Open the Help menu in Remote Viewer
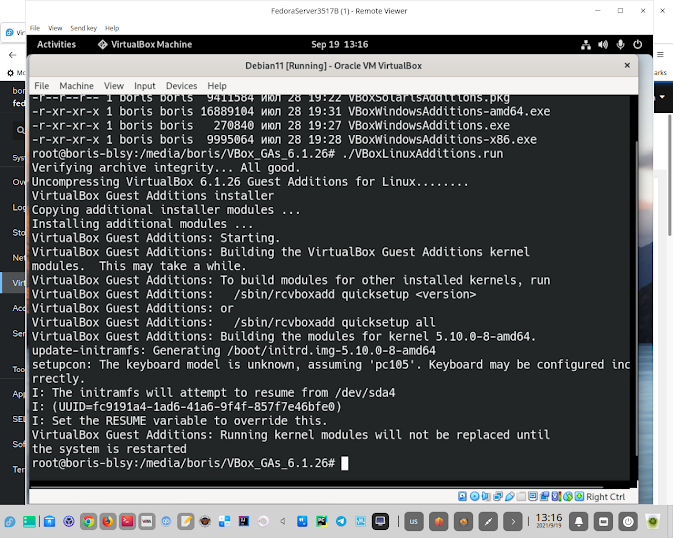 (x=112, y=28)
